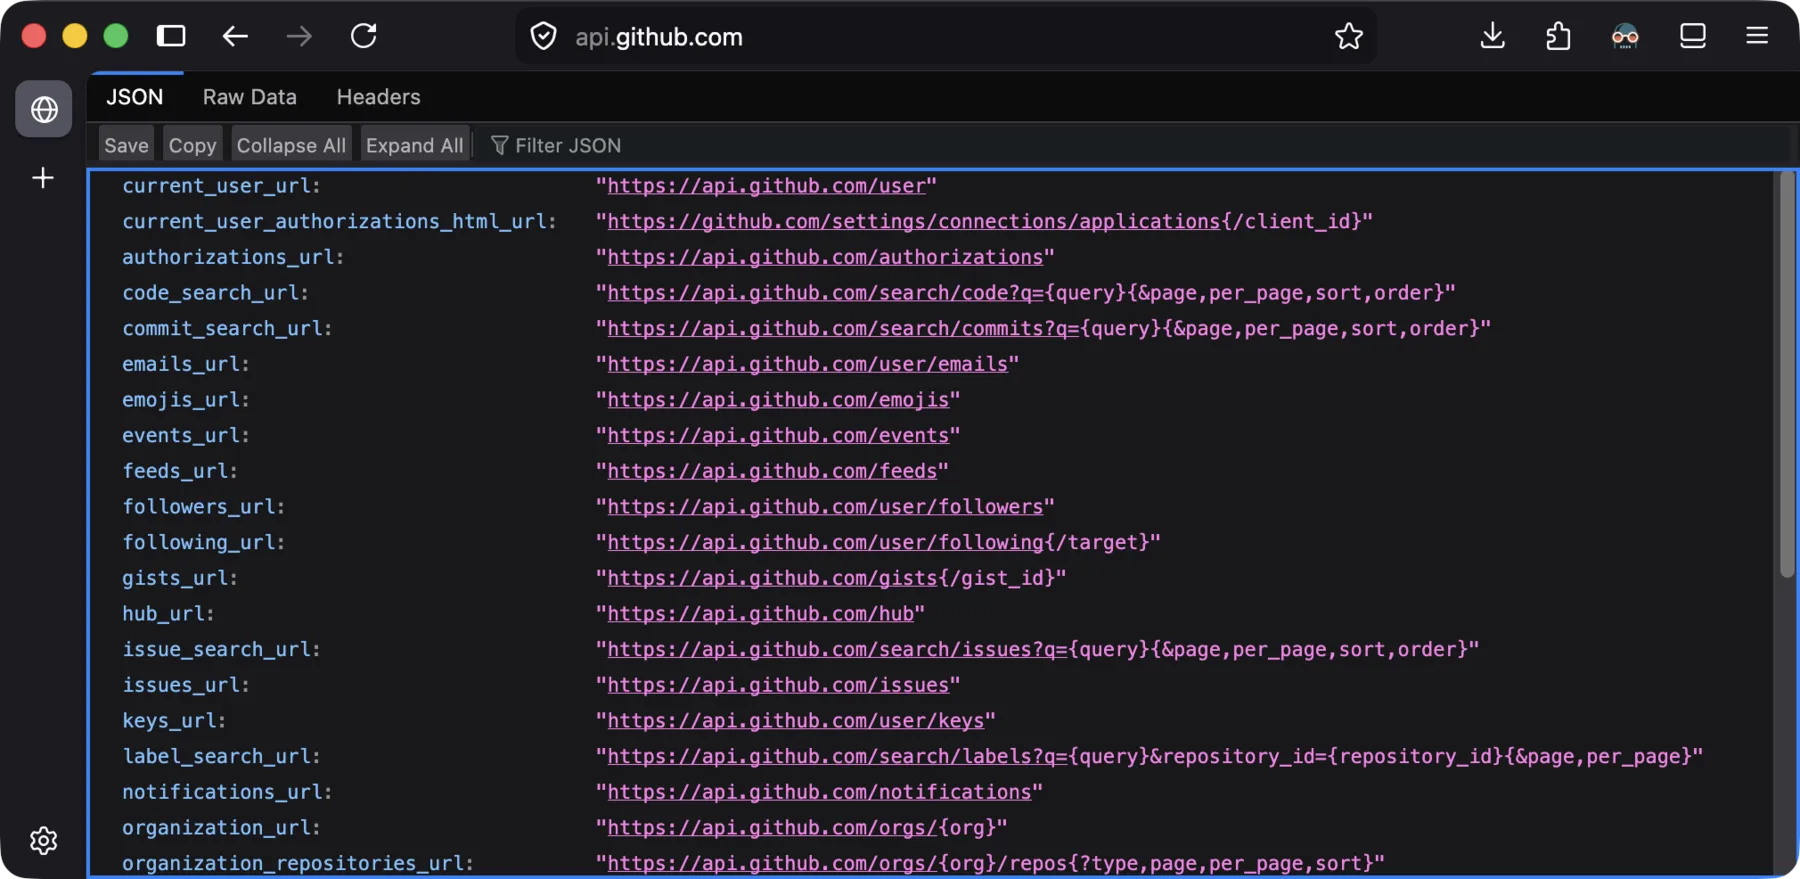Image resolution: width=1800 pixels, height=879 pixels.
Task: Open the notifications API link
Action: tap(819, 792)
